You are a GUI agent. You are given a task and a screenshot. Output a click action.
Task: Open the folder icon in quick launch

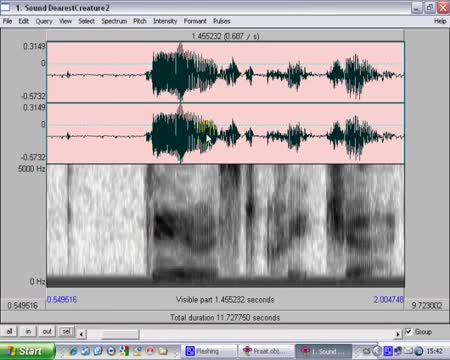[x=163, y=351]
